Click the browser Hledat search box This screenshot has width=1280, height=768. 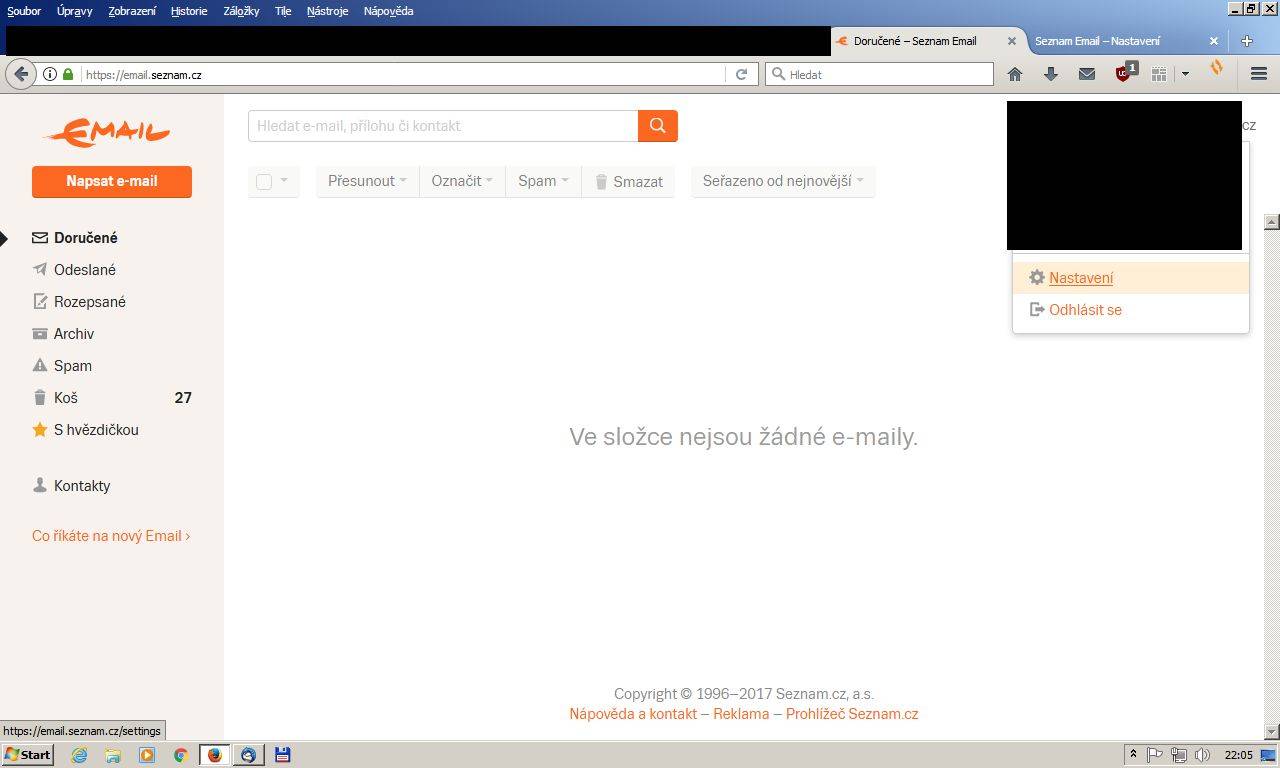[x=880, y=74]
